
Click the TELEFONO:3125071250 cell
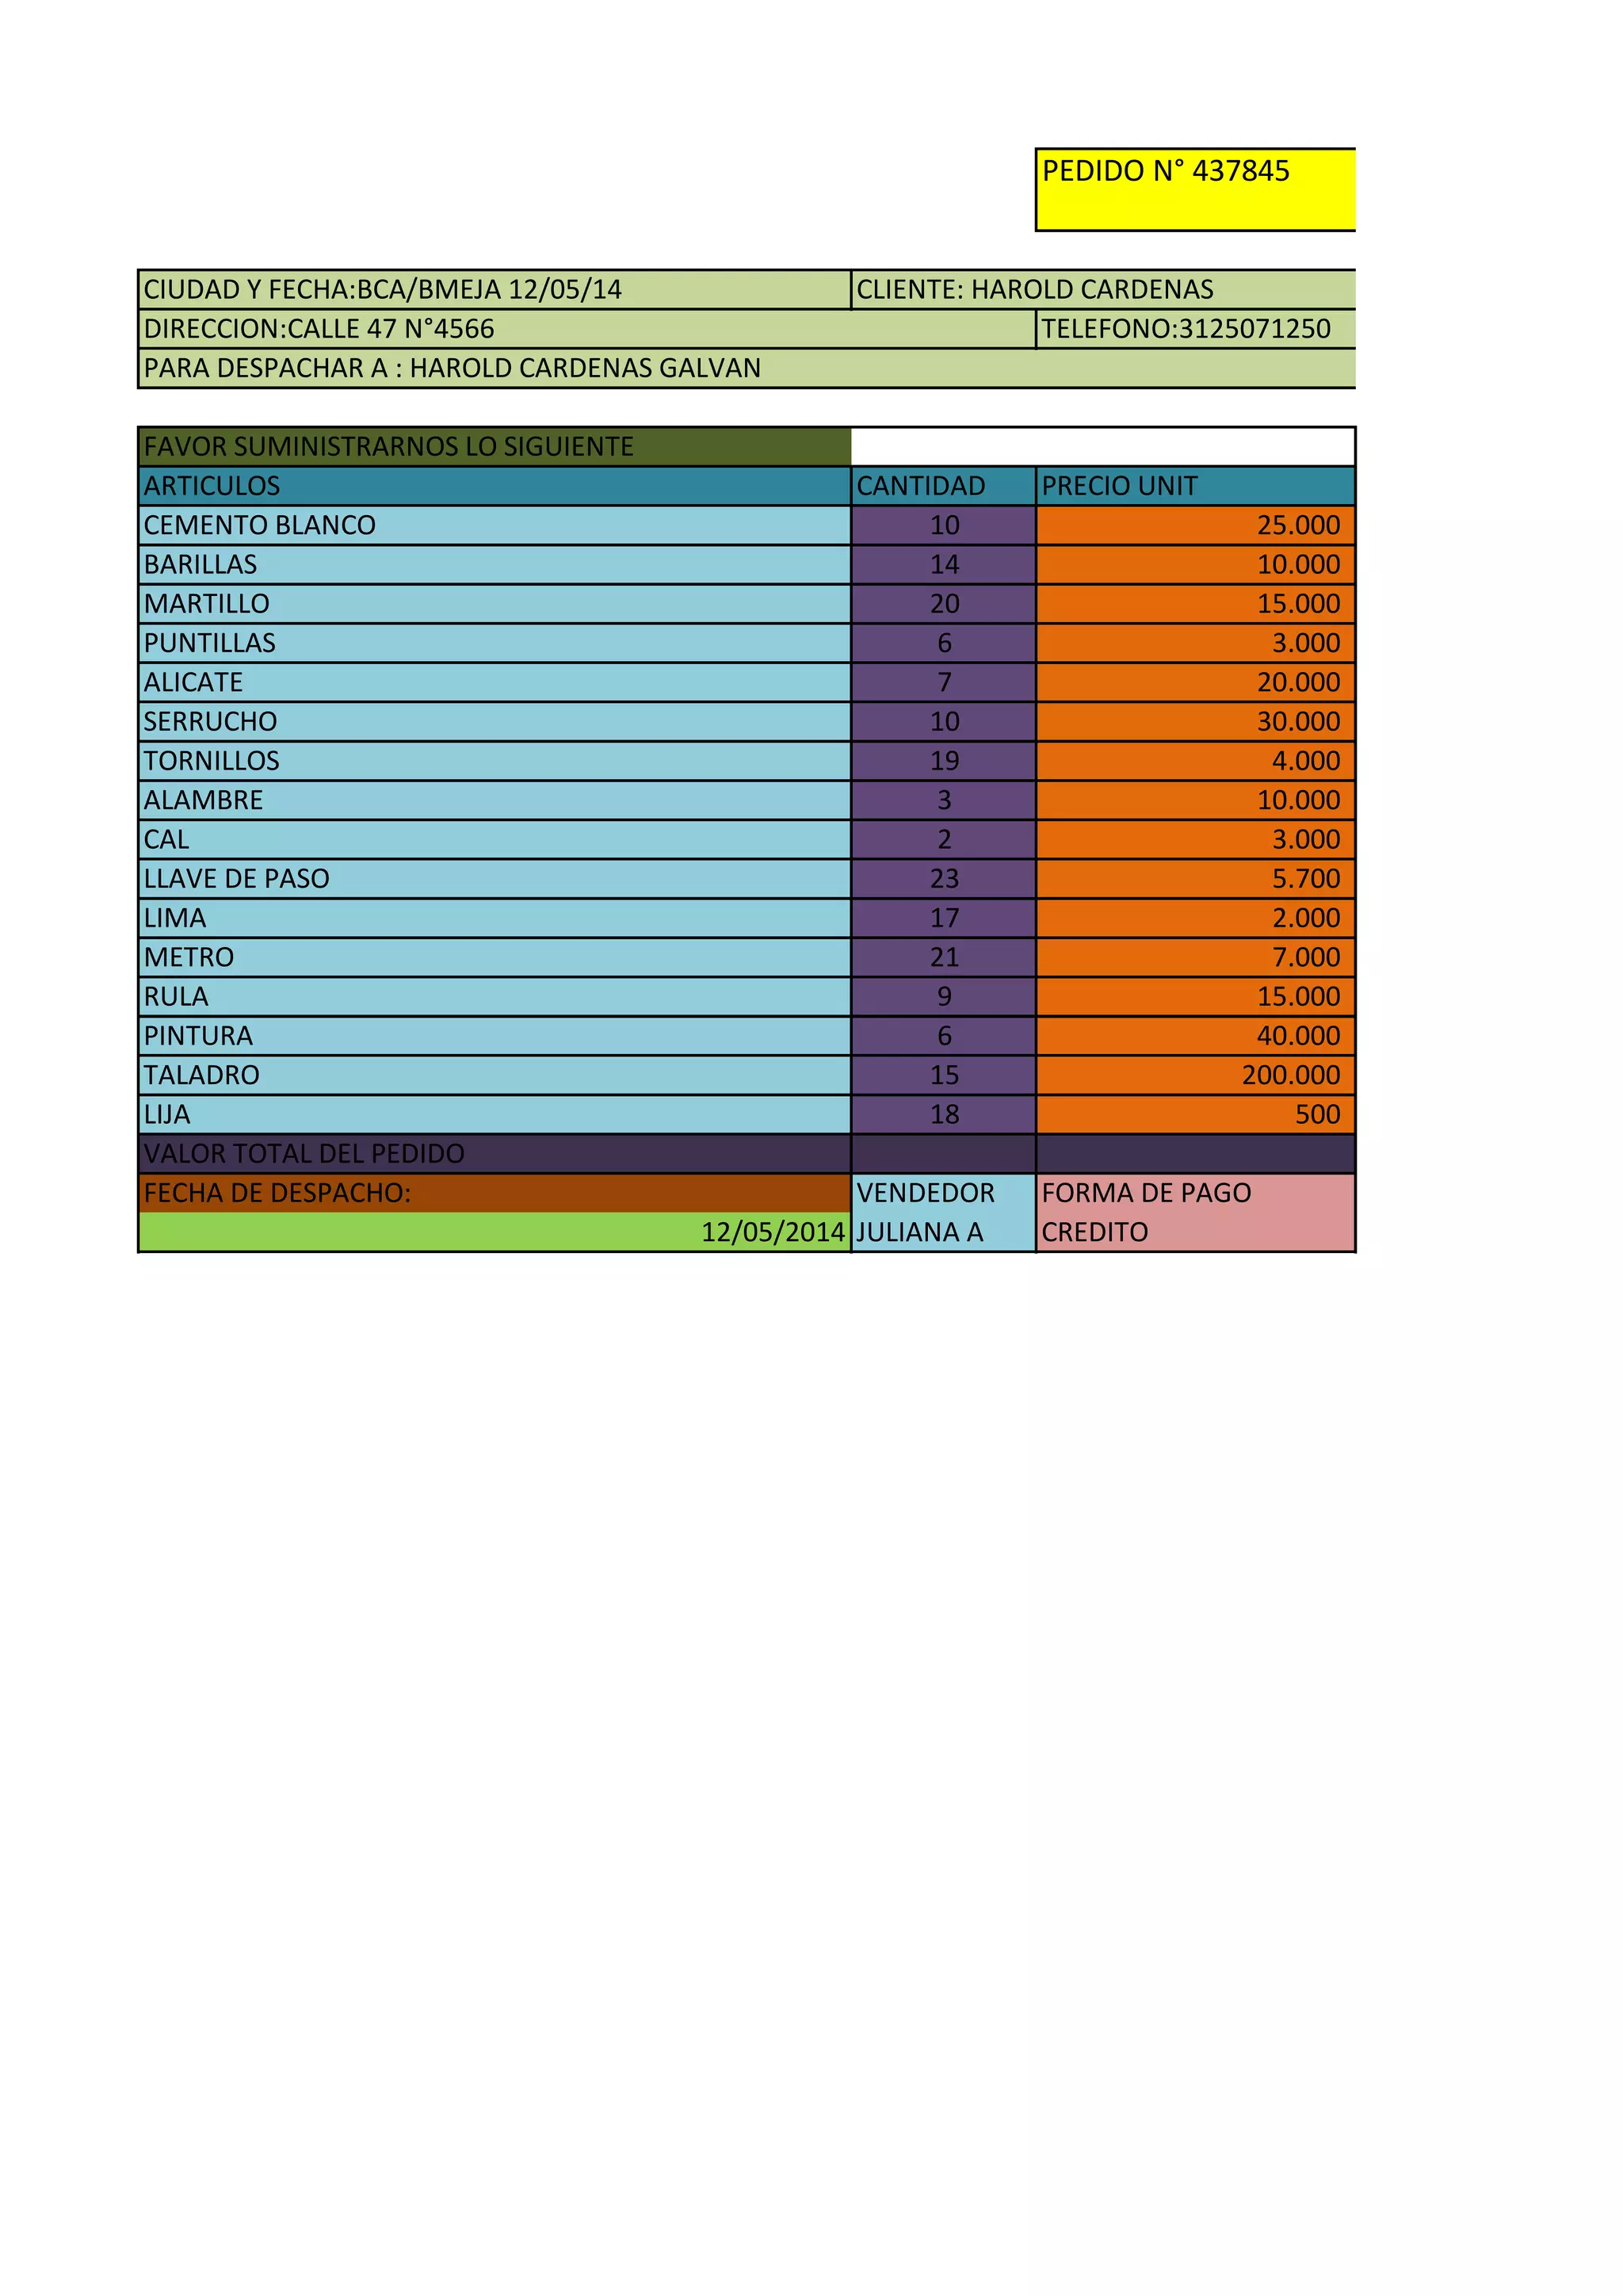click(x=1194, y=328)
